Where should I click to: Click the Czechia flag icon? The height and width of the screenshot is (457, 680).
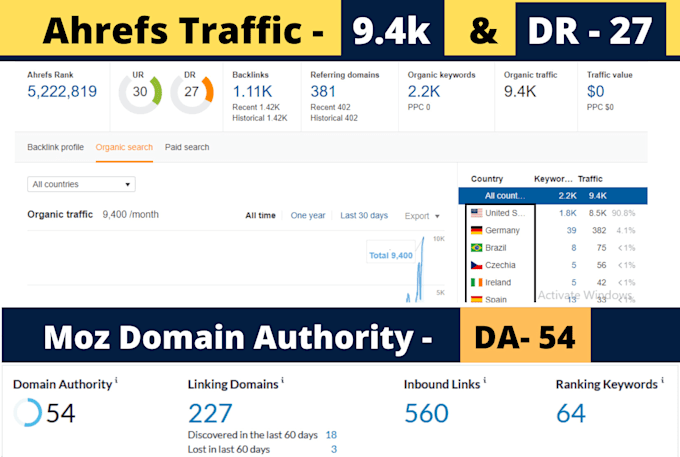pos(477,265)
